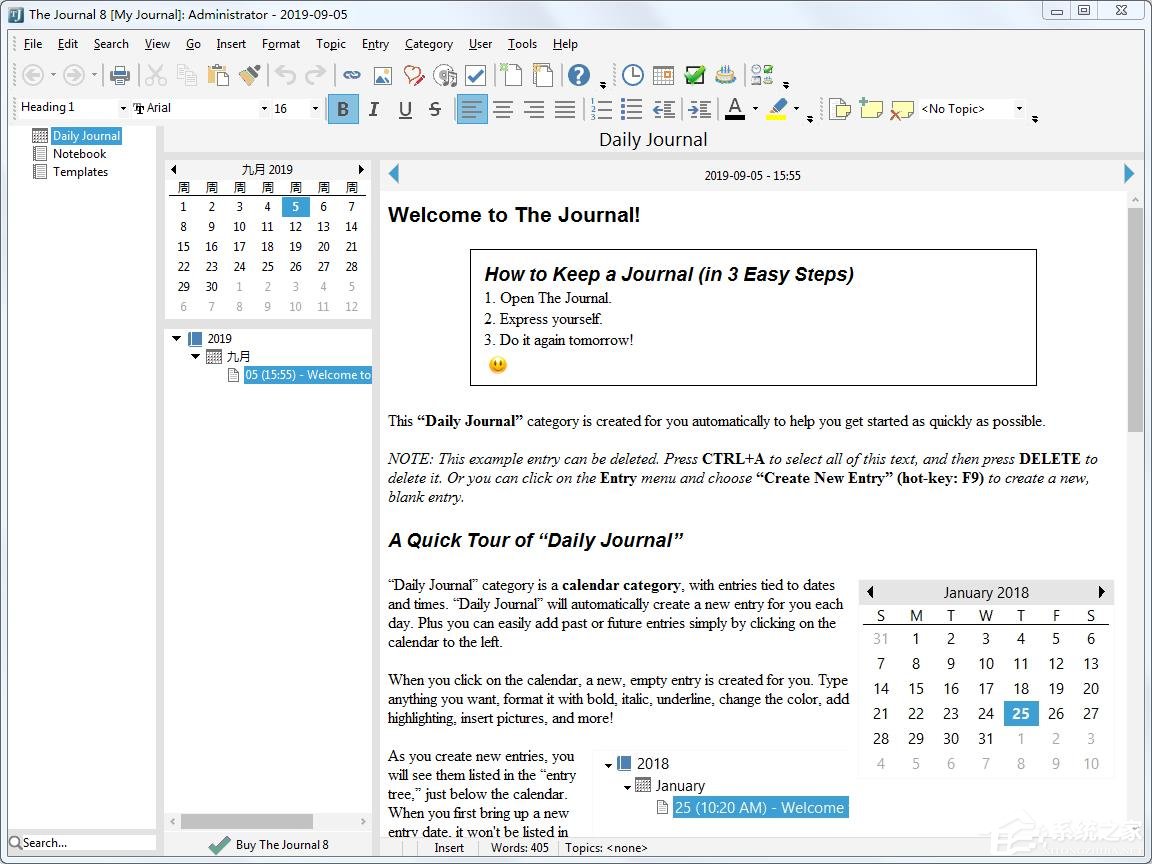
Task: Click the birthday cake icon
Action: click(x=725, y=75)
